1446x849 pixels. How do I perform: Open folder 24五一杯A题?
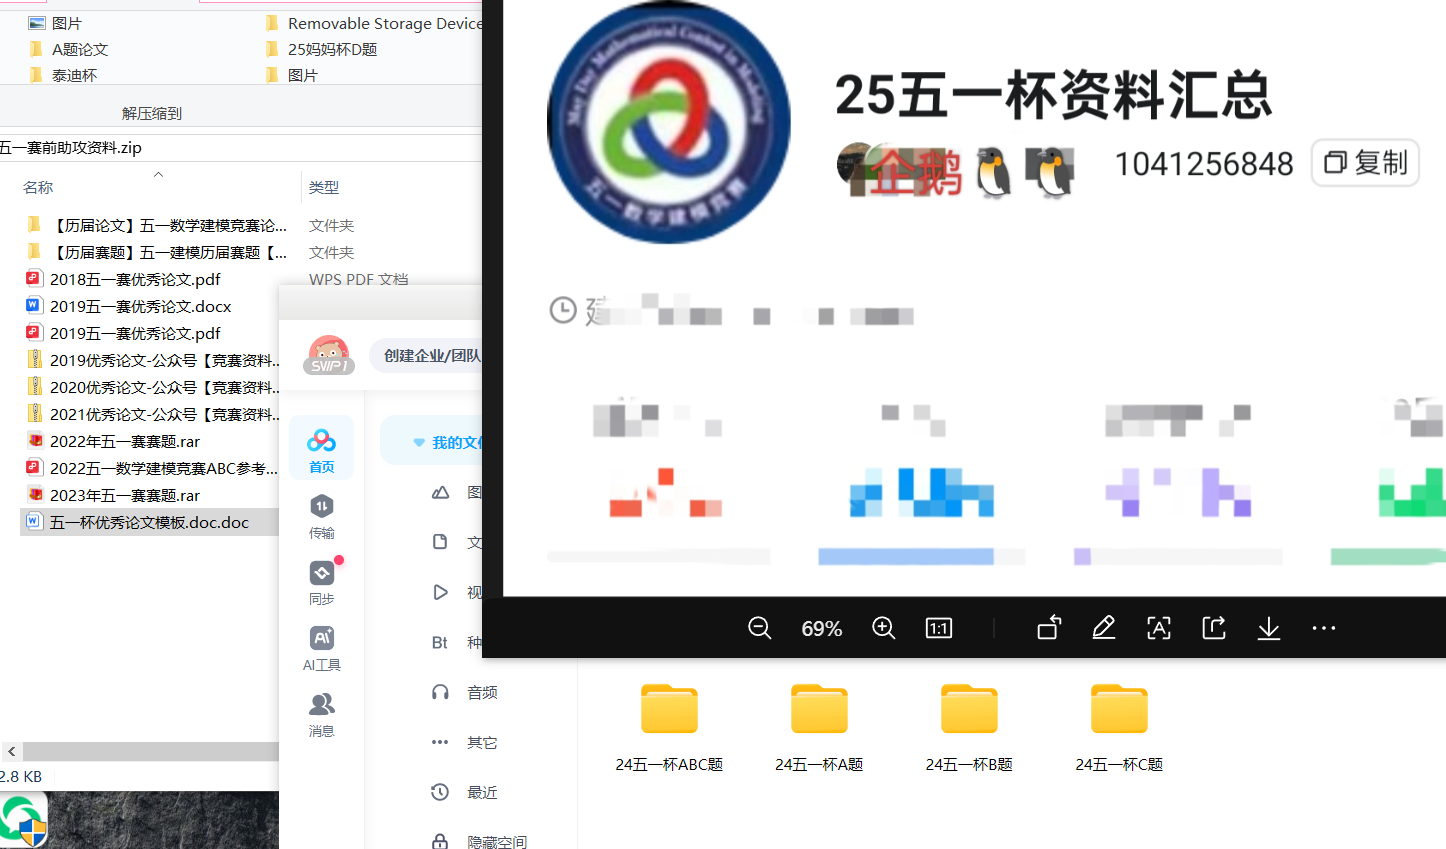pyautogui.click(x=819, y=727)
